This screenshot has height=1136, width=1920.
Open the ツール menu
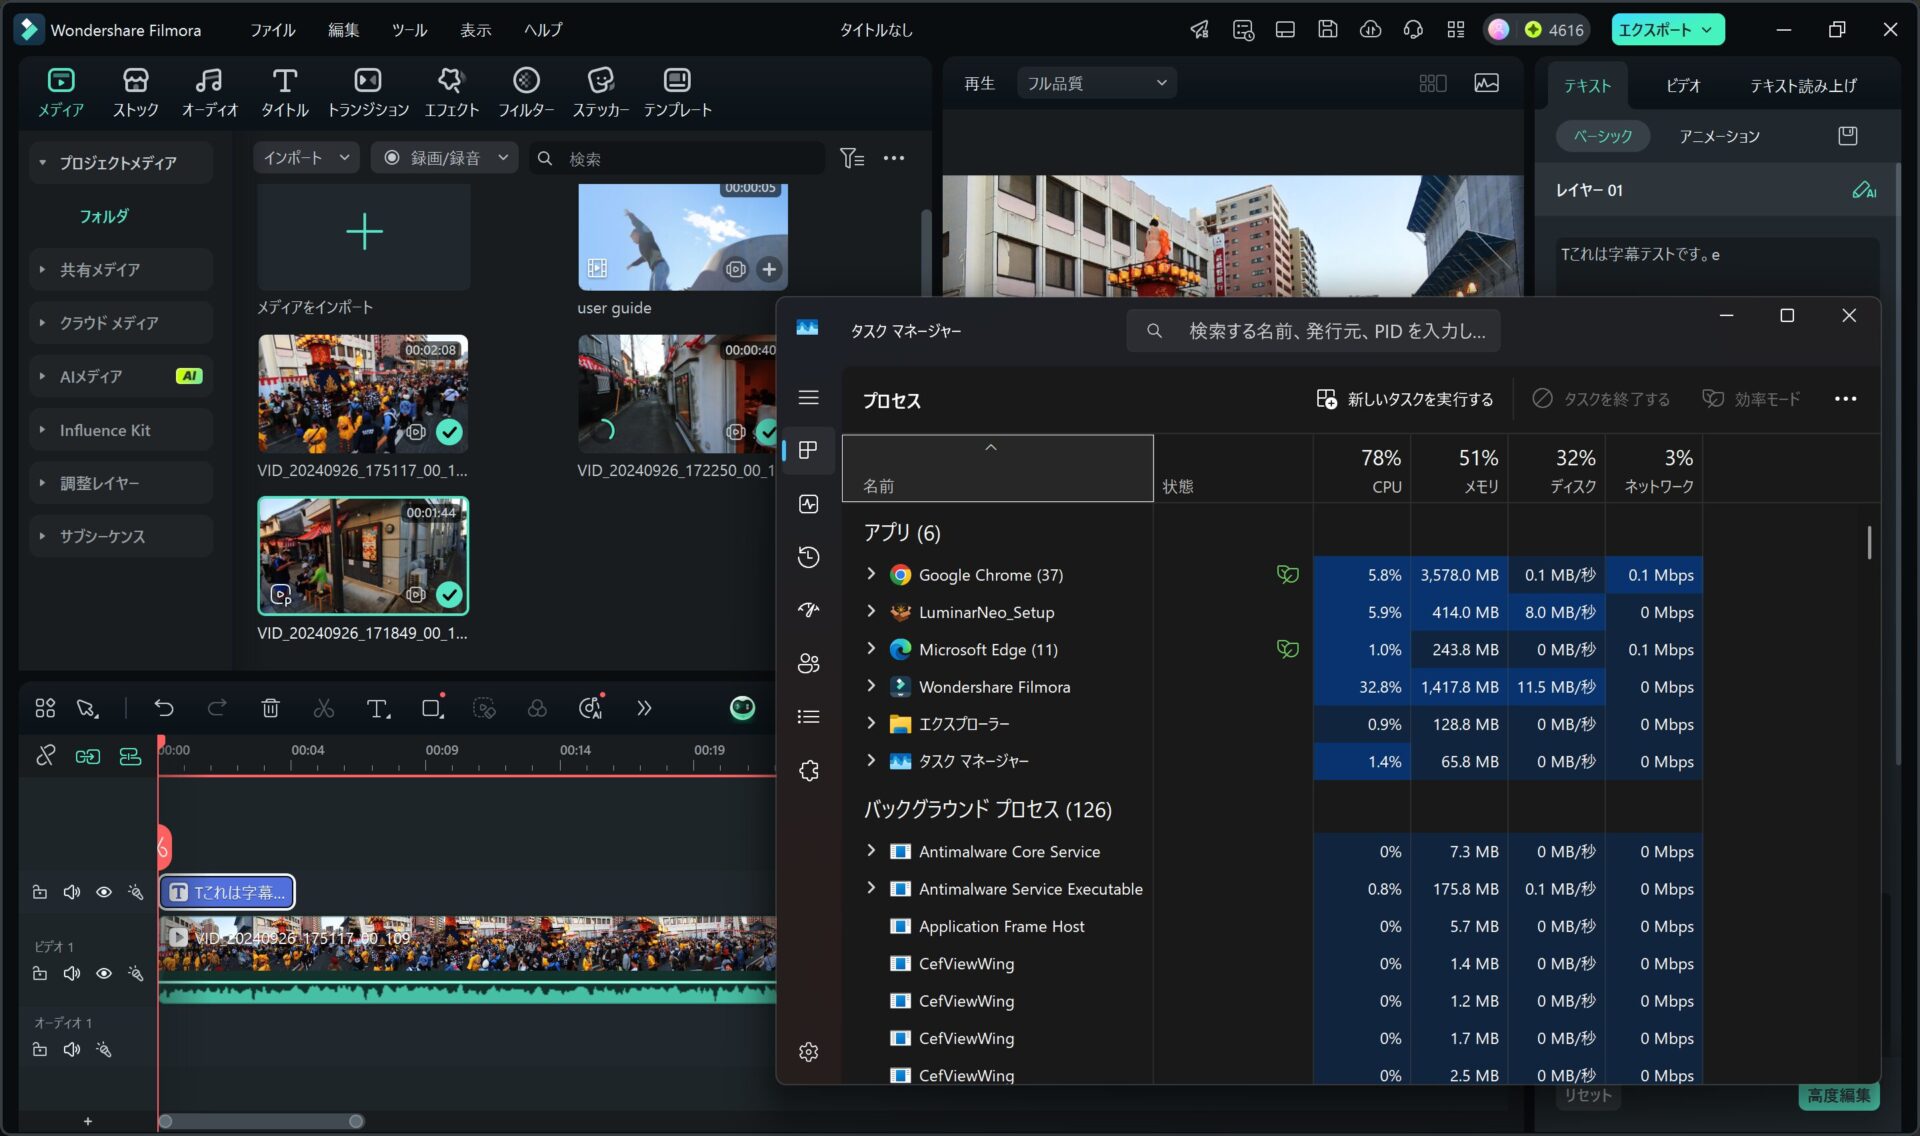[x=409, y=30]
